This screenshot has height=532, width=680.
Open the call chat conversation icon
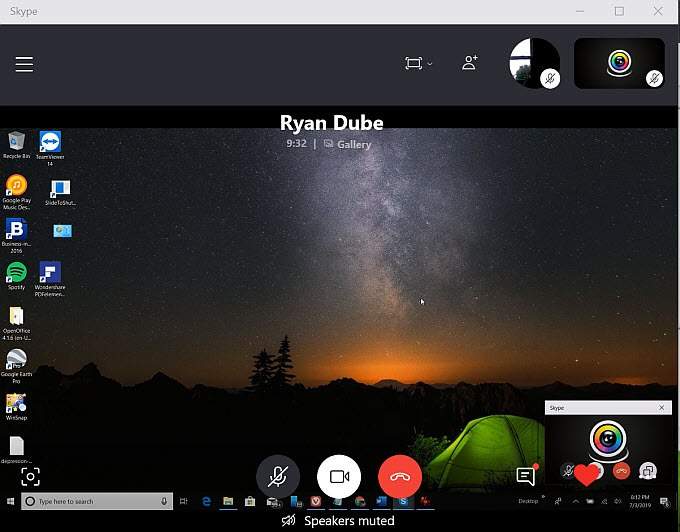(526, 476)
